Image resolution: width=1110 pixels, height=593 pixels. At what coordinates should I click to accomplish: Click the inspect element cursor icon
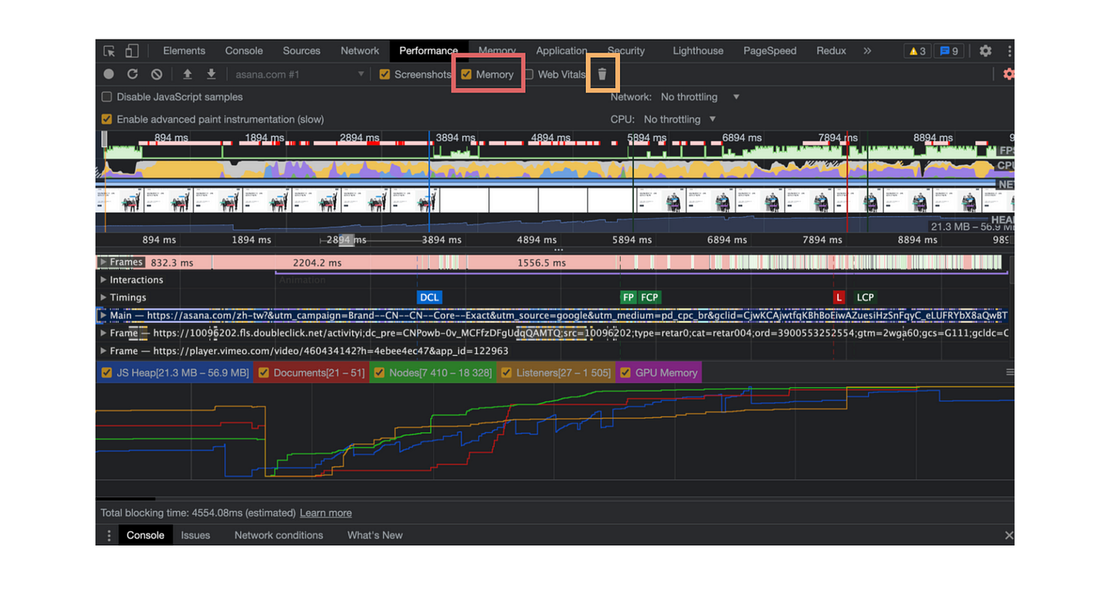pos(110,51)
